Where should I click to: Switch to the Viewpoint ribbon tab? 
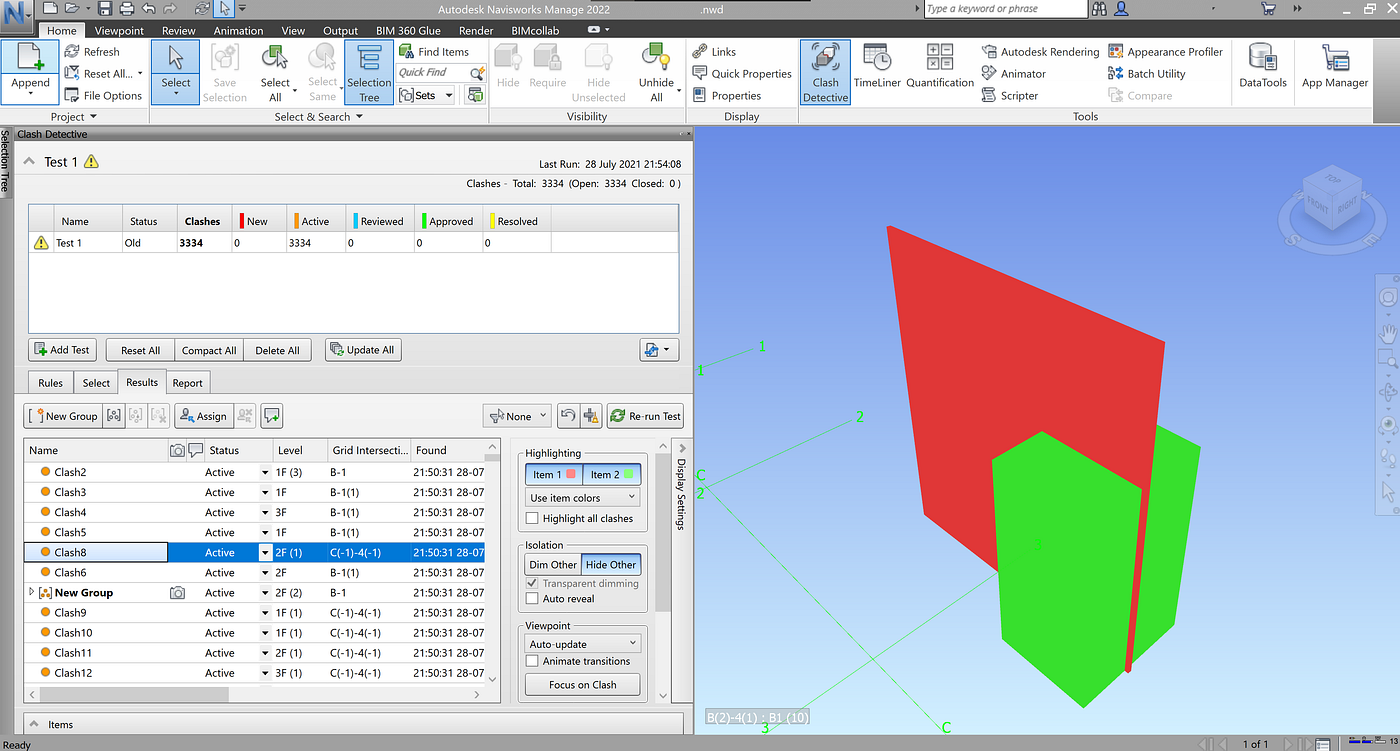(x=120, y=31)
